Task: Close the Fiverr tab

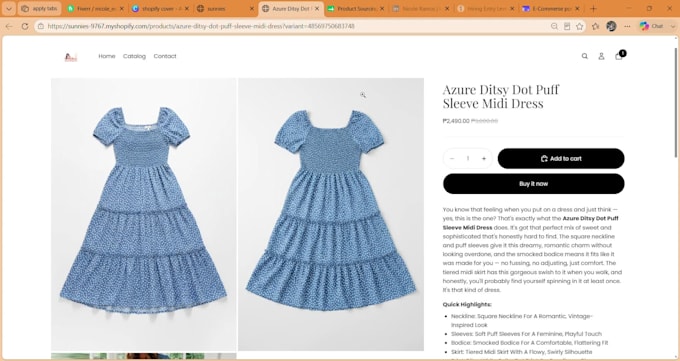Action: click(121, 9)
